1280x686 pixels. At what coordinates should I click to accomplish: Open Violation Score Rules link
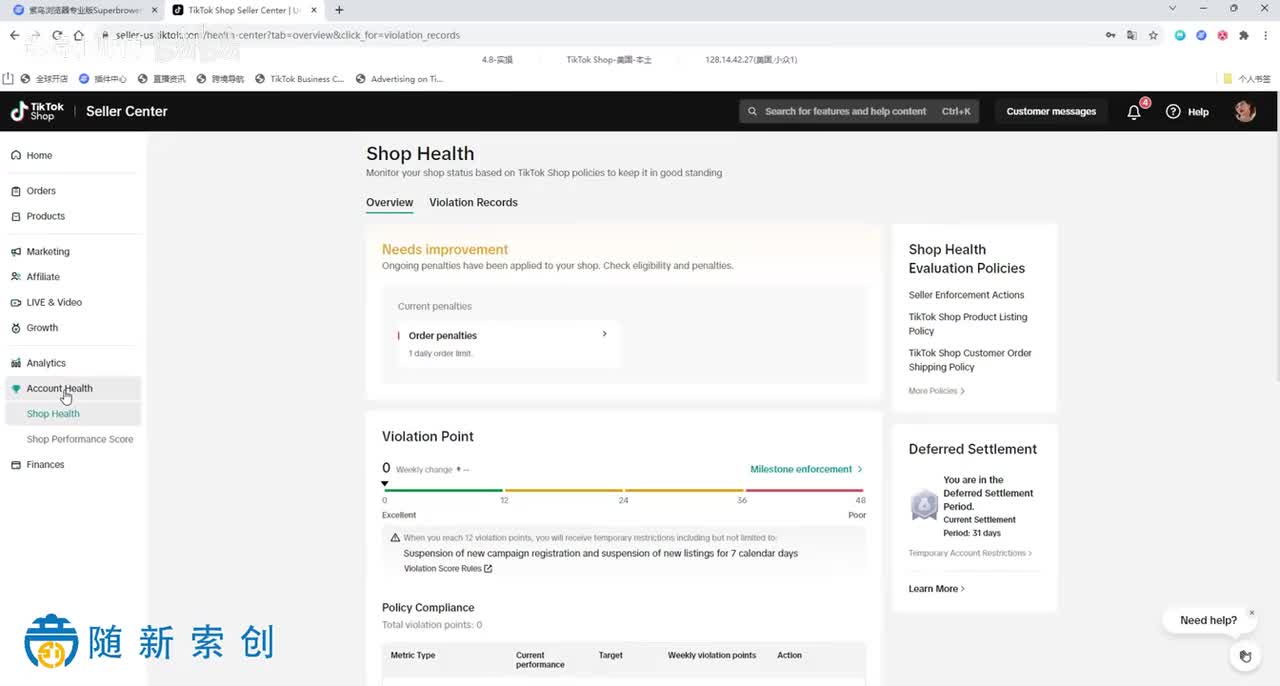pos(448,568)
